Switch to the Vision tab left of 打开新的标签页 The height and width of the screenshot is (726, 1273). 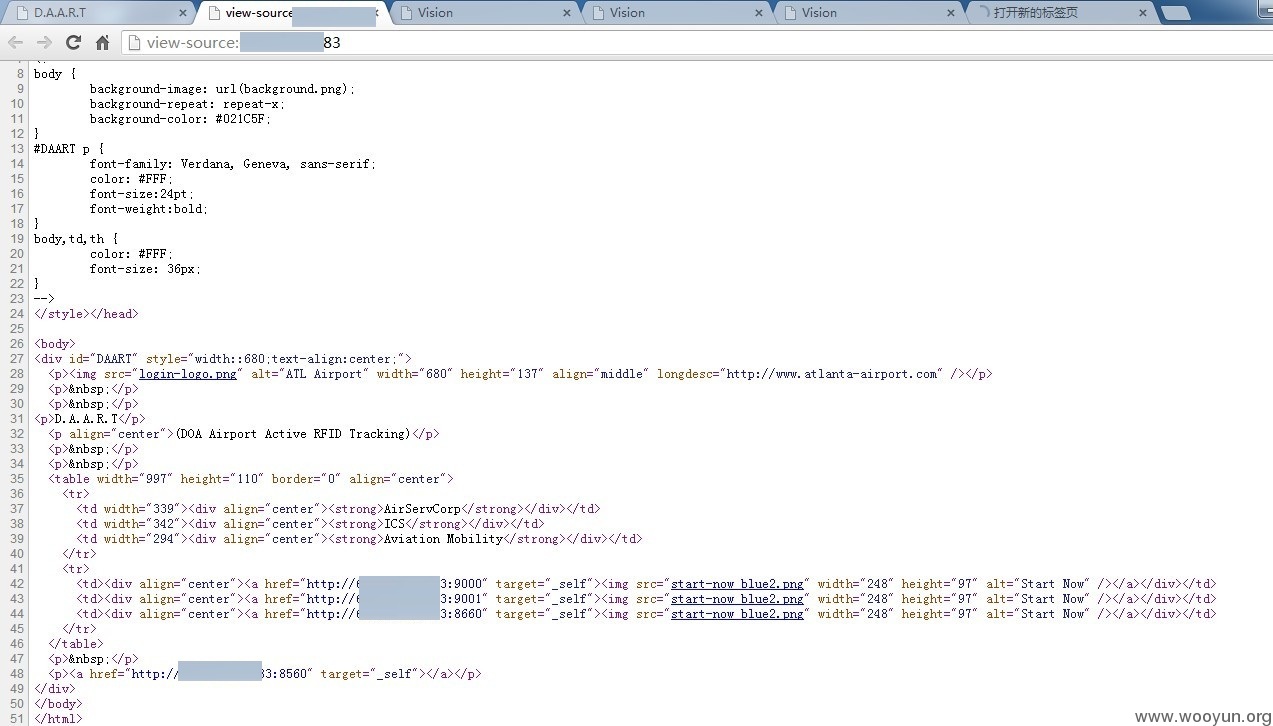[x=867, y=13]
